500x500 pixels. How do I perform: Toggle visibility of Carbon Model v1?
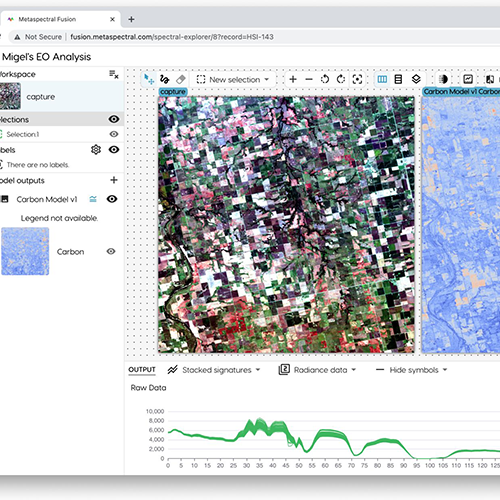click(112, 199)
